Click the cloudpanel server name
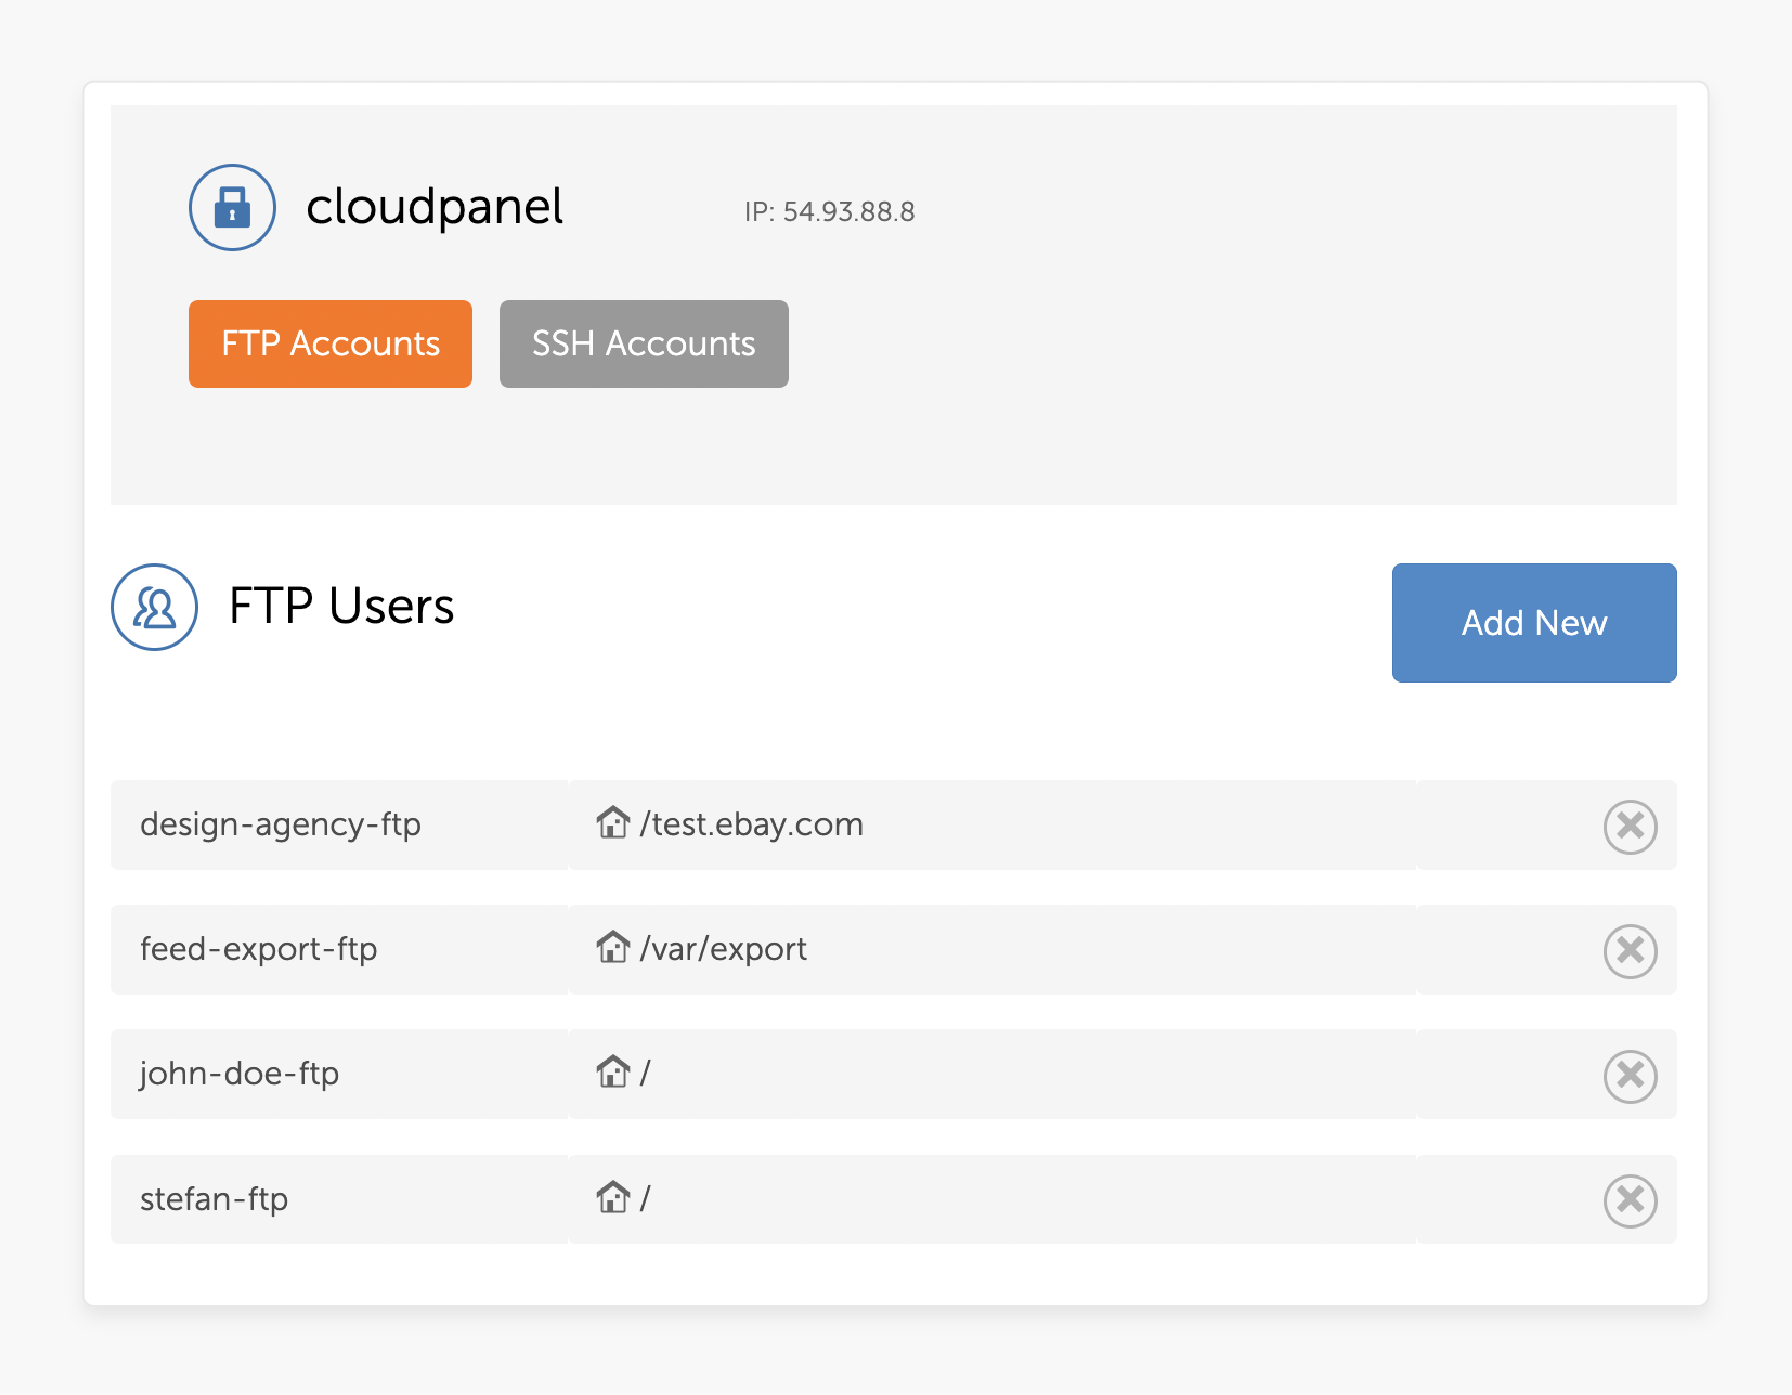 [x=435, y=207]
